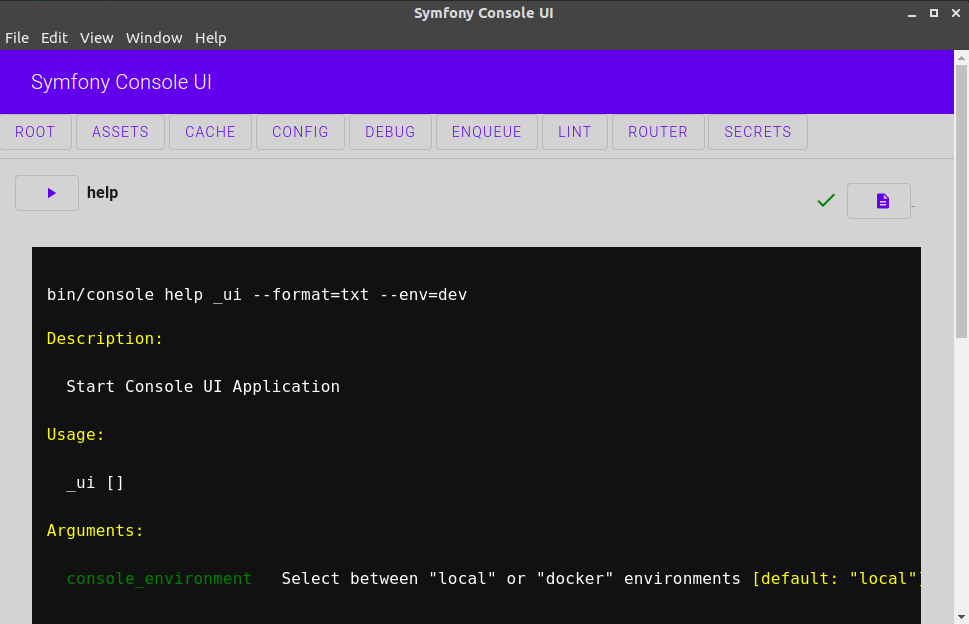The width and height of the screenshot is (969, 624).
Task: Select the CACHE tab
Action: pyautogui.click(x=210, y=132)
